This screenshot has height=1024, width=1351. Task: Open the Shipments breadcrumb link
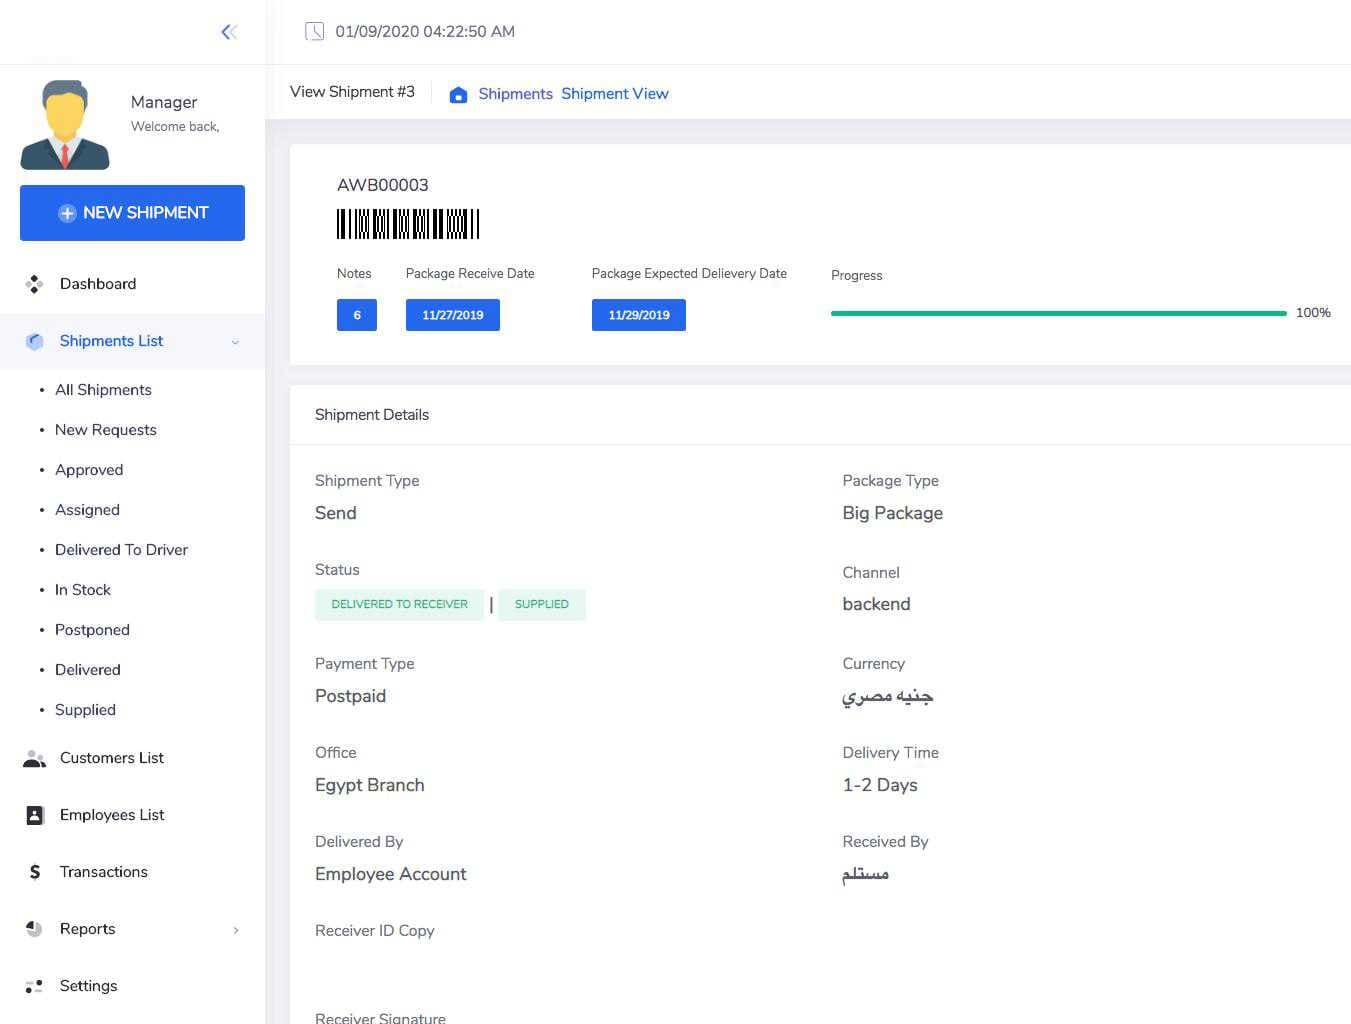pyautogui.click(x=515, y=94)
